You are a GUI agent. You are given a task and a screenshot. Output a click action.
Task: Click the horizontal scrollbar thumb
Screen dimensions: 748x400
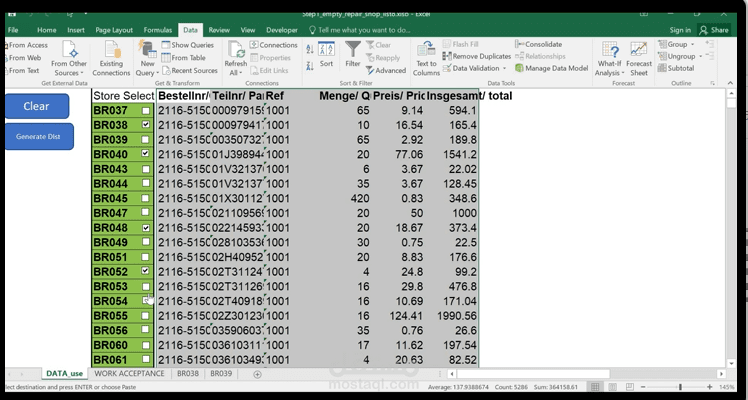click(x=533, y=374)
